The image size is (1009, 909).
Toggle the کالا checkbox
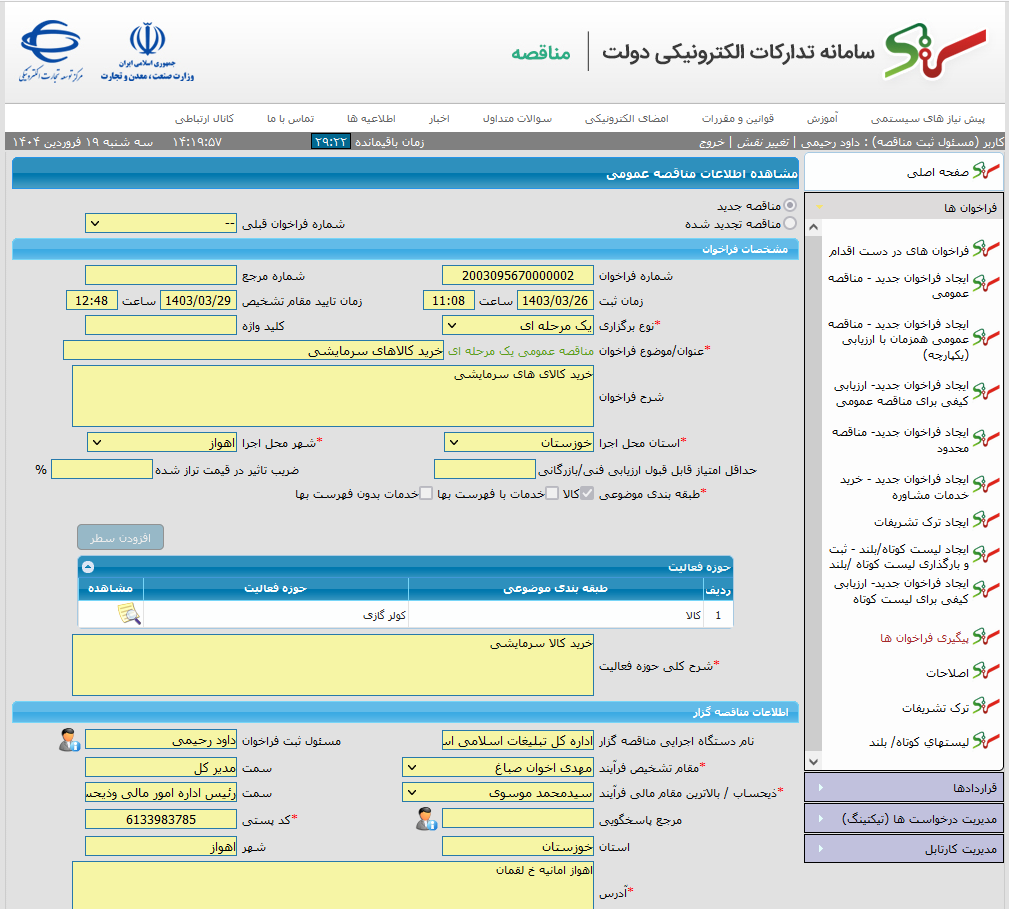(587, 493)
